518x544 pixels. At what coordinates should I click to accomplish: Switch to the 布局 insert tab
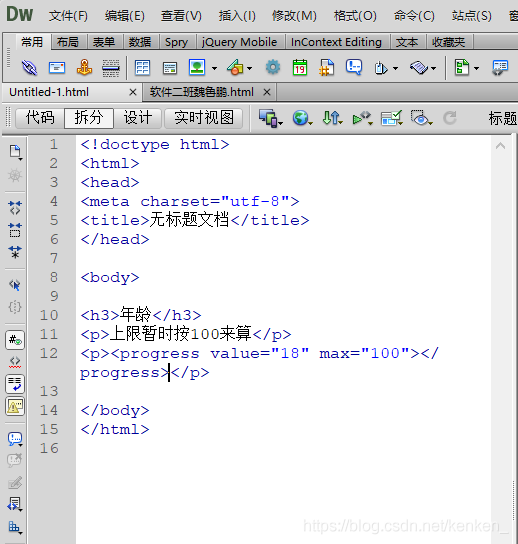pyautogui.click(x=68, y=42)
